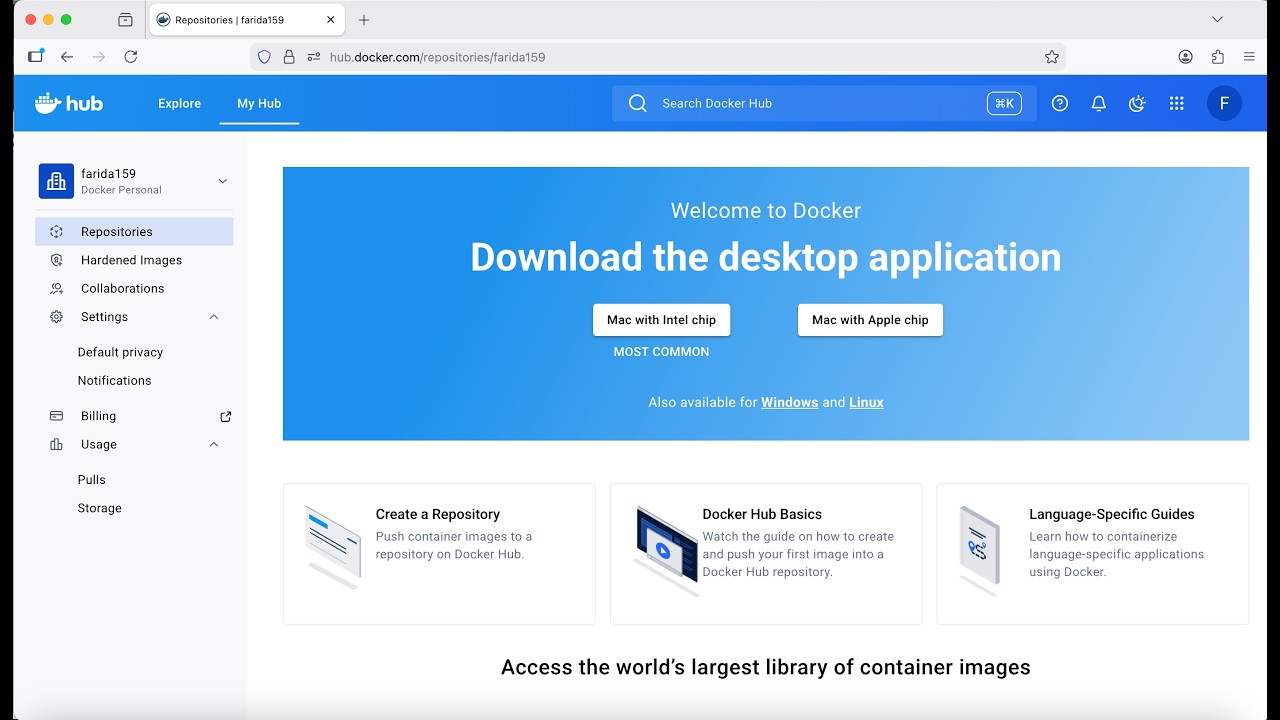Click the tracking protection shield icon
Viewport: 1280px width, 720px height.
tap(264, 57)
